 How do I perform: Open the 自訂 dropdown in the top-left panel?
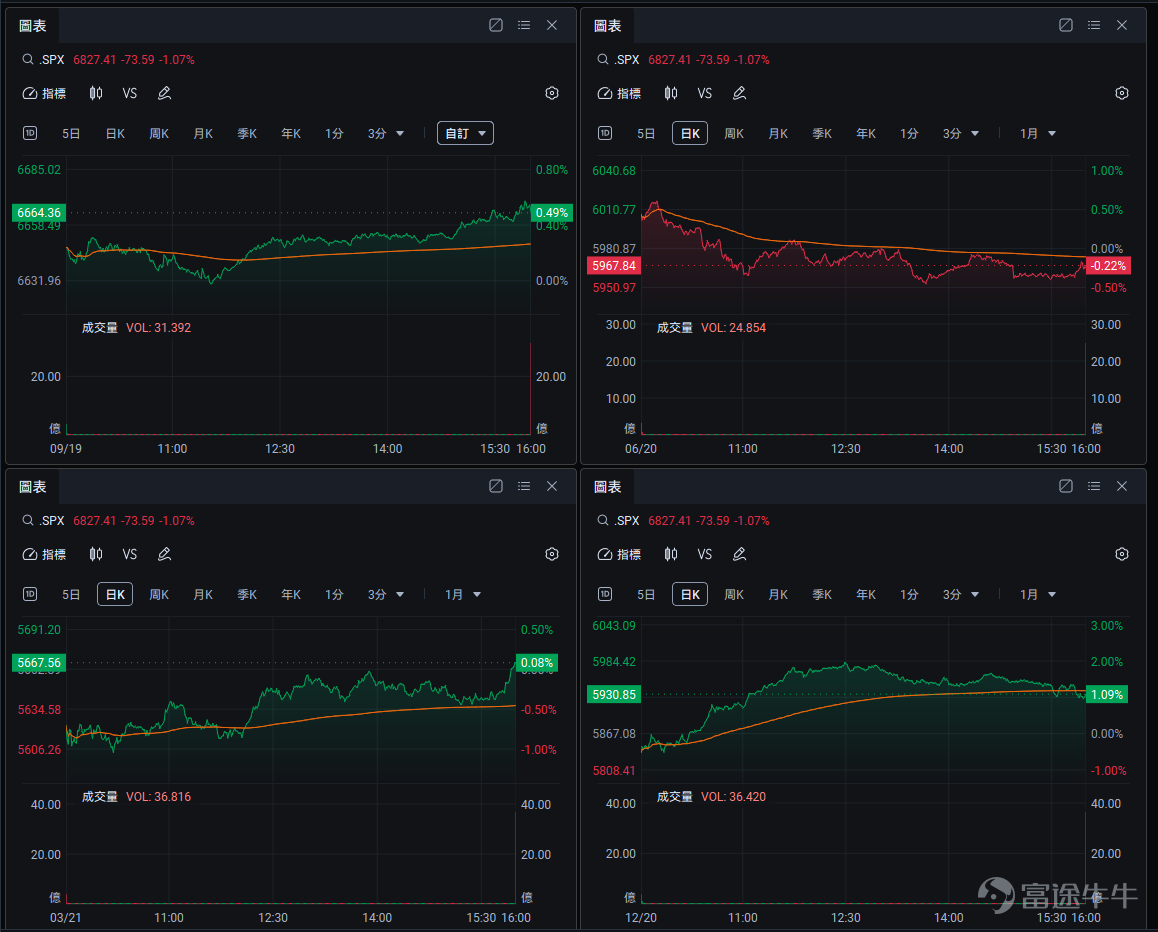pos(465,133)
